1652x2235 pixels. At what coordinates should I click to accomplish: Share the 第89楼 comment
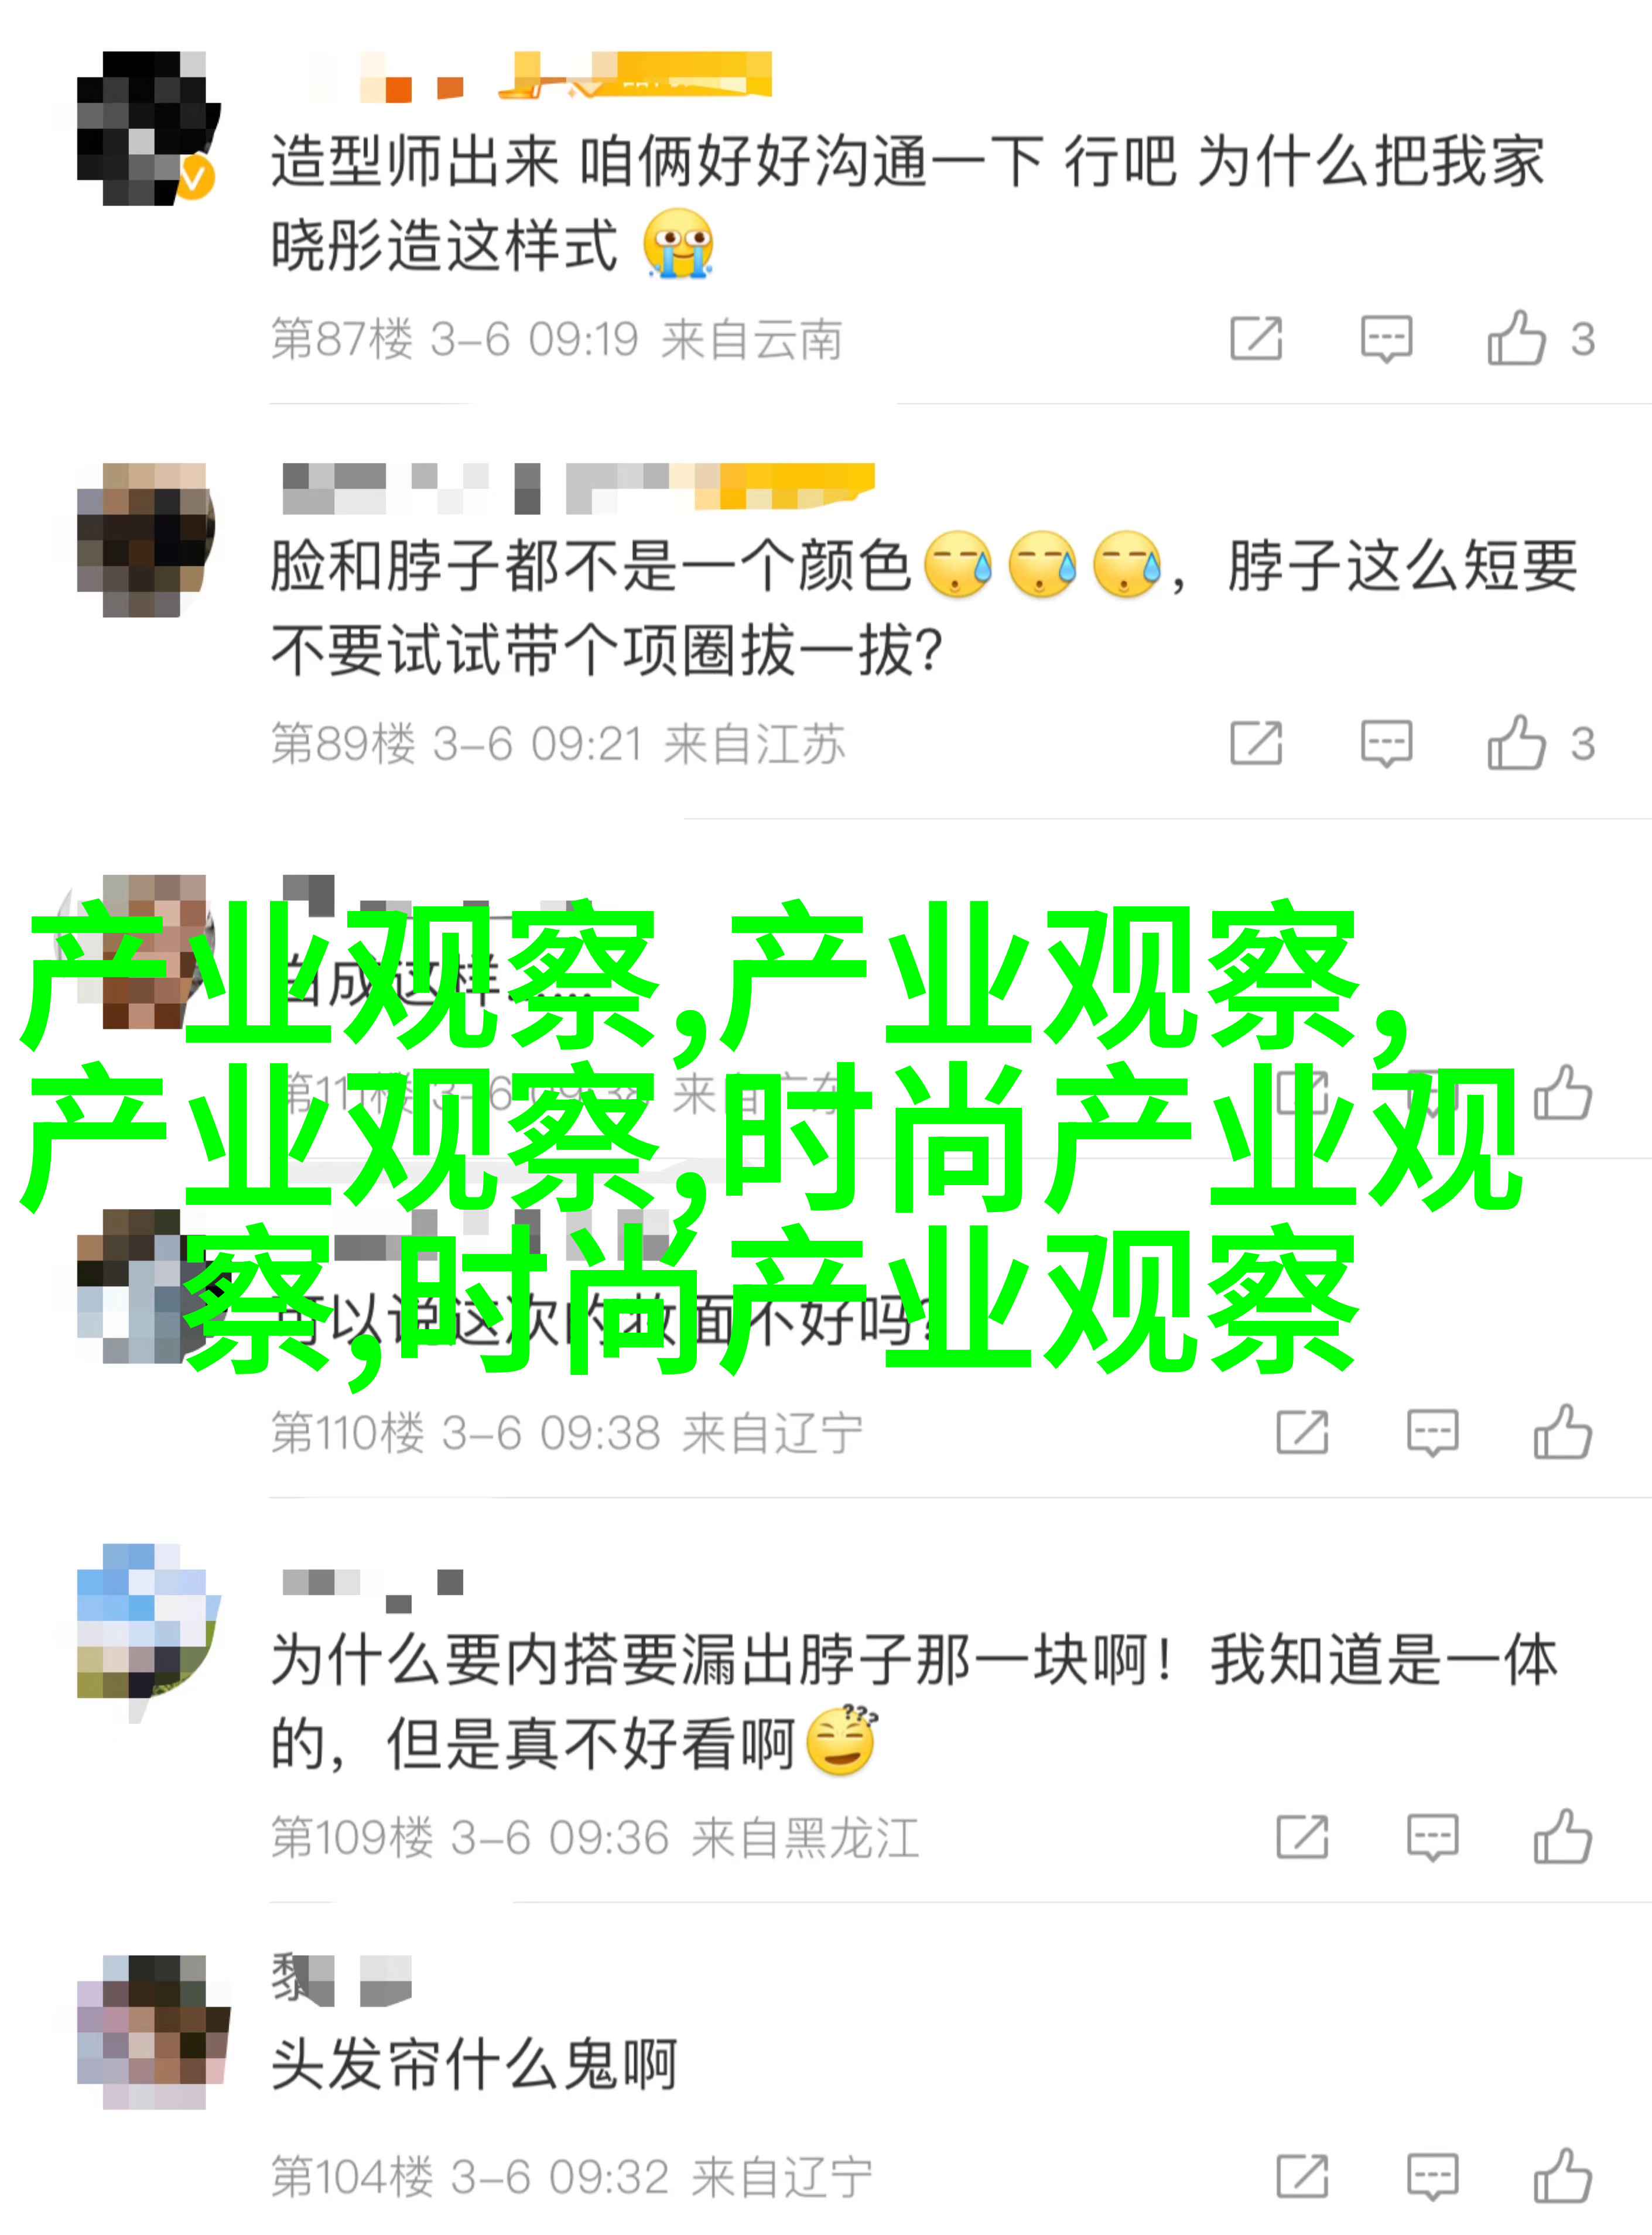pos(1257,743)
